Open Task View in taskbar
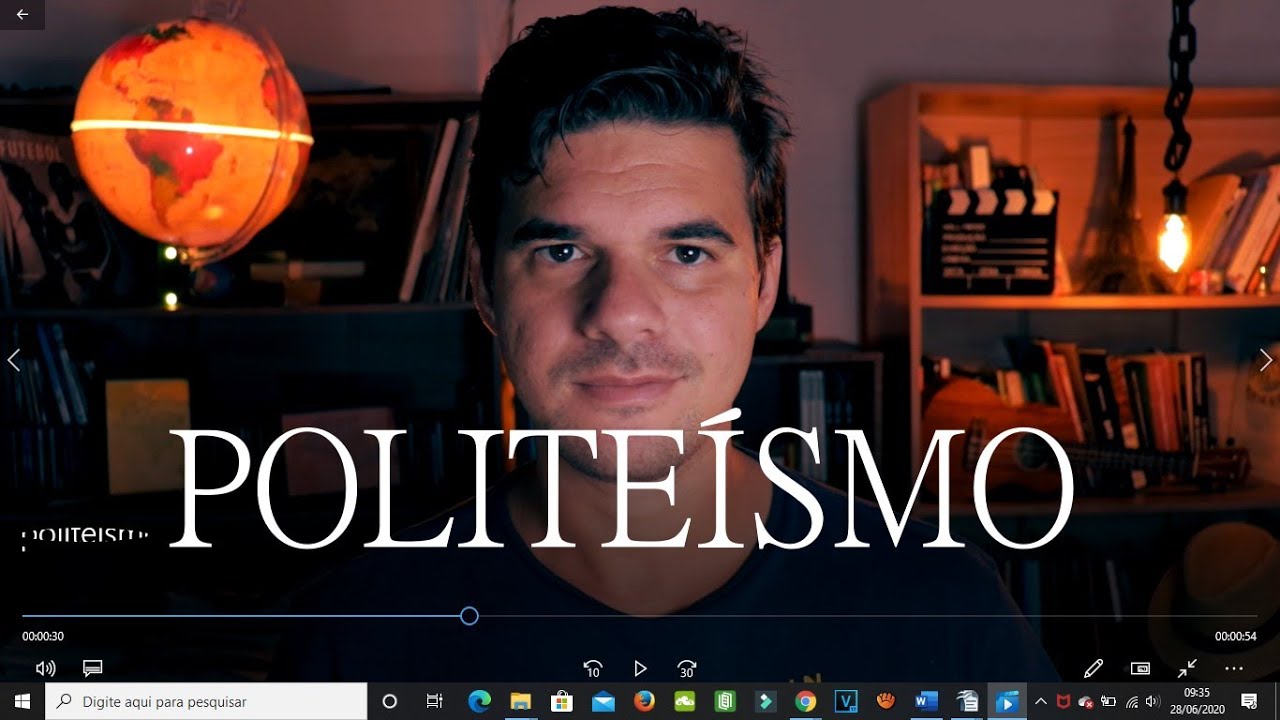Viewport: 1280px width, 720px height. tap(434, 701)
